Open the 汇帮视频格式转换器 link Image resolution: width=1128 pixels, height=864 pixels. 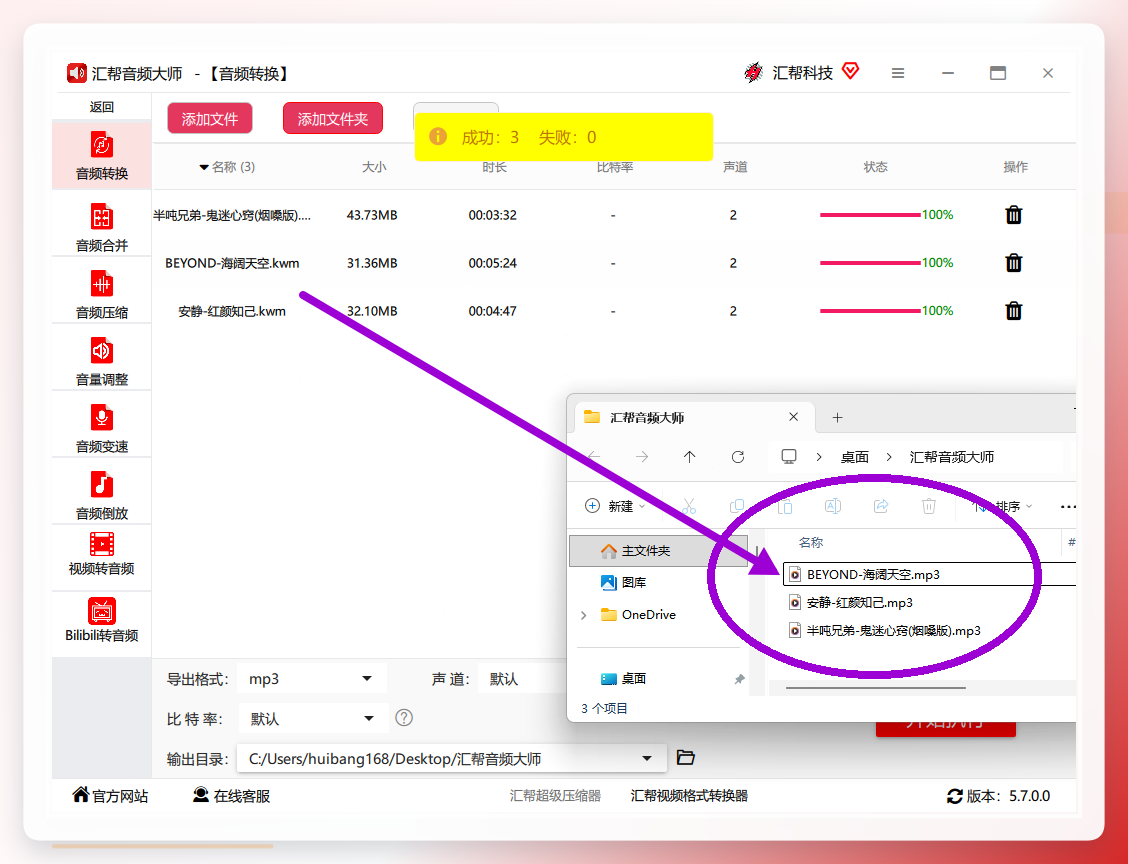click(x=689, y=796)
